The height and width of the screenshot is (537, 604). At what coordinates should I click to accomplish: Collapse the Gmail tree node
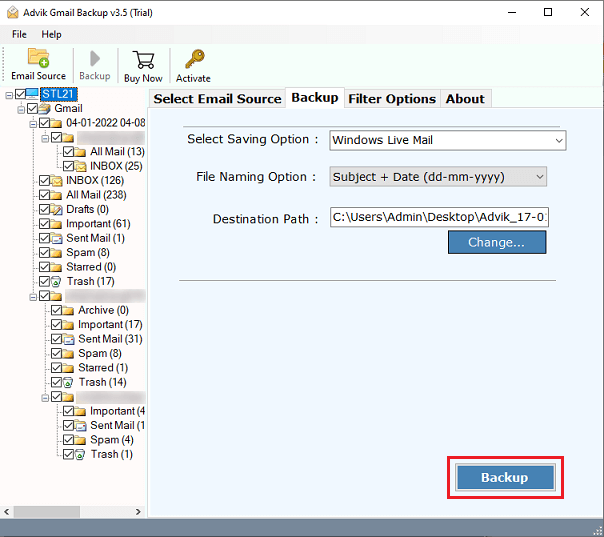[x=21, y=109]
